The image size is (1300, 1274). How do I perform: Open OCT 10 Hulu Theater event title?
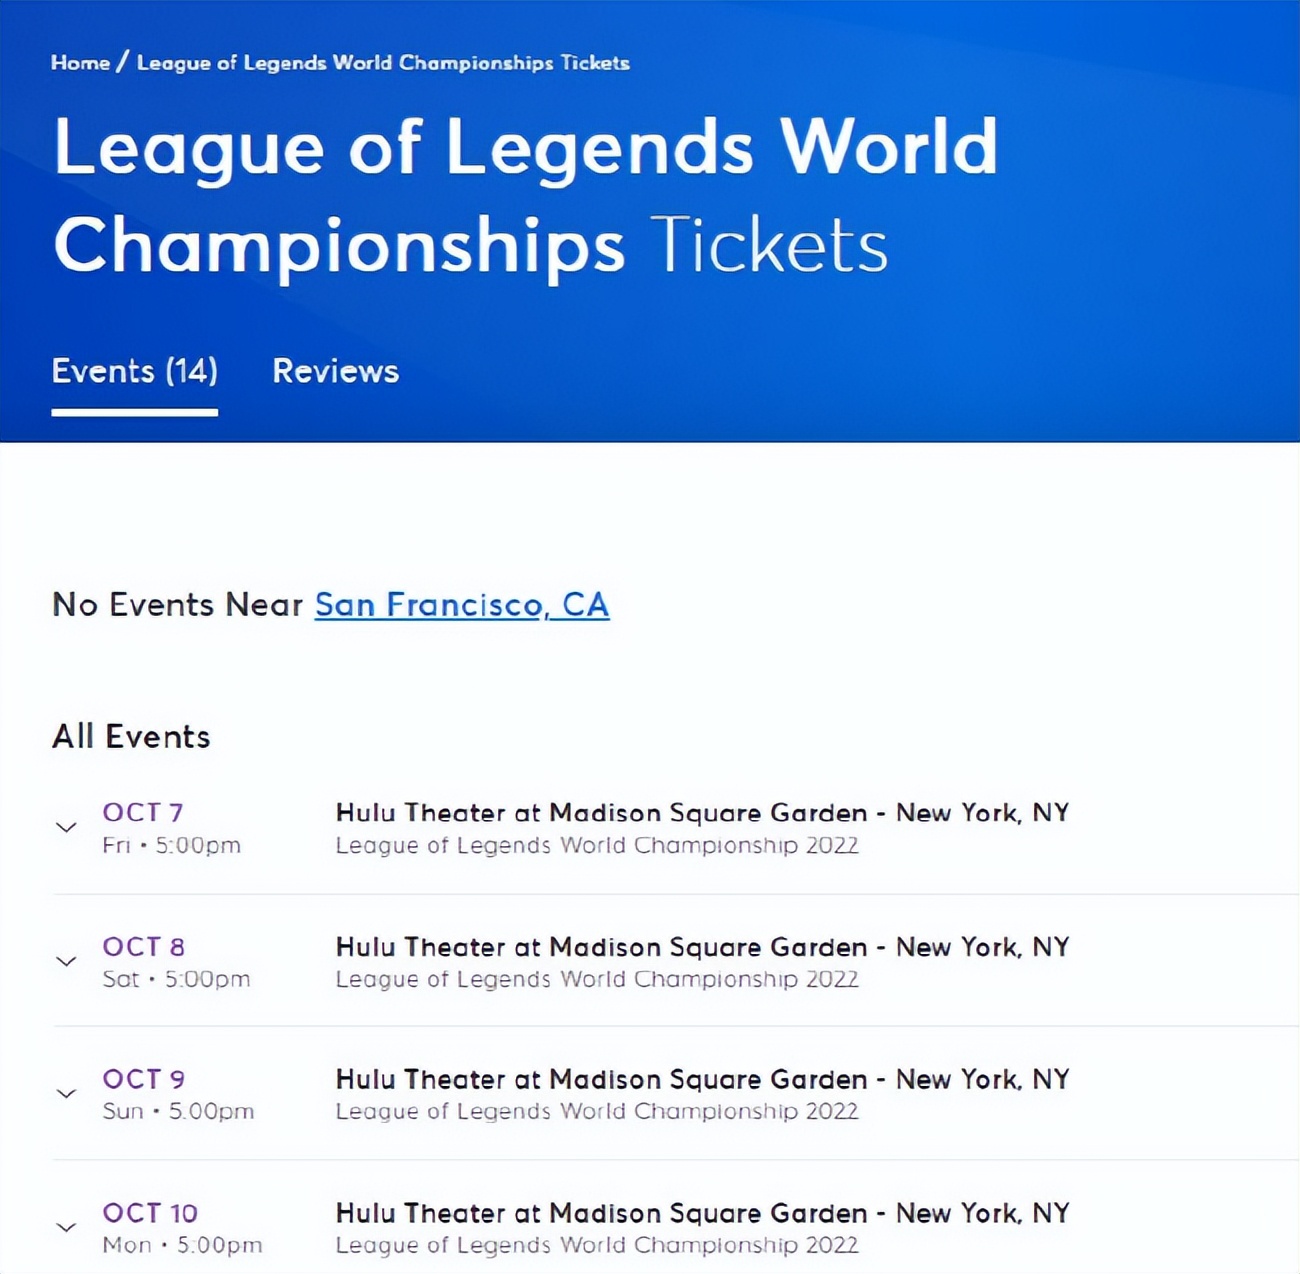pyautogui.click(x=702, y=1213)
